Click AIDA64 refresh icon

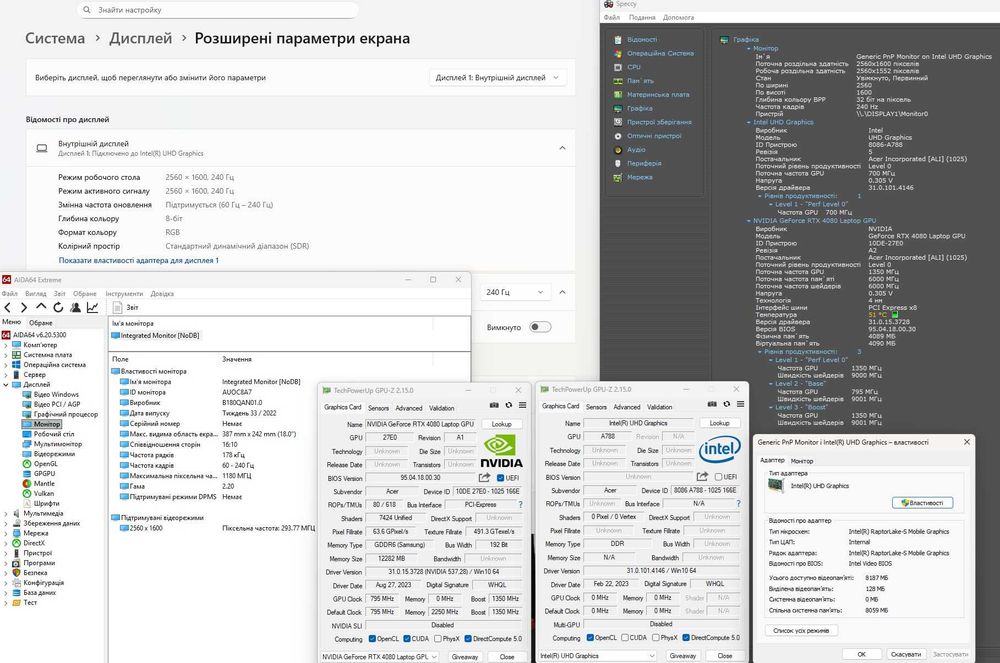click(x=58, y=307)
